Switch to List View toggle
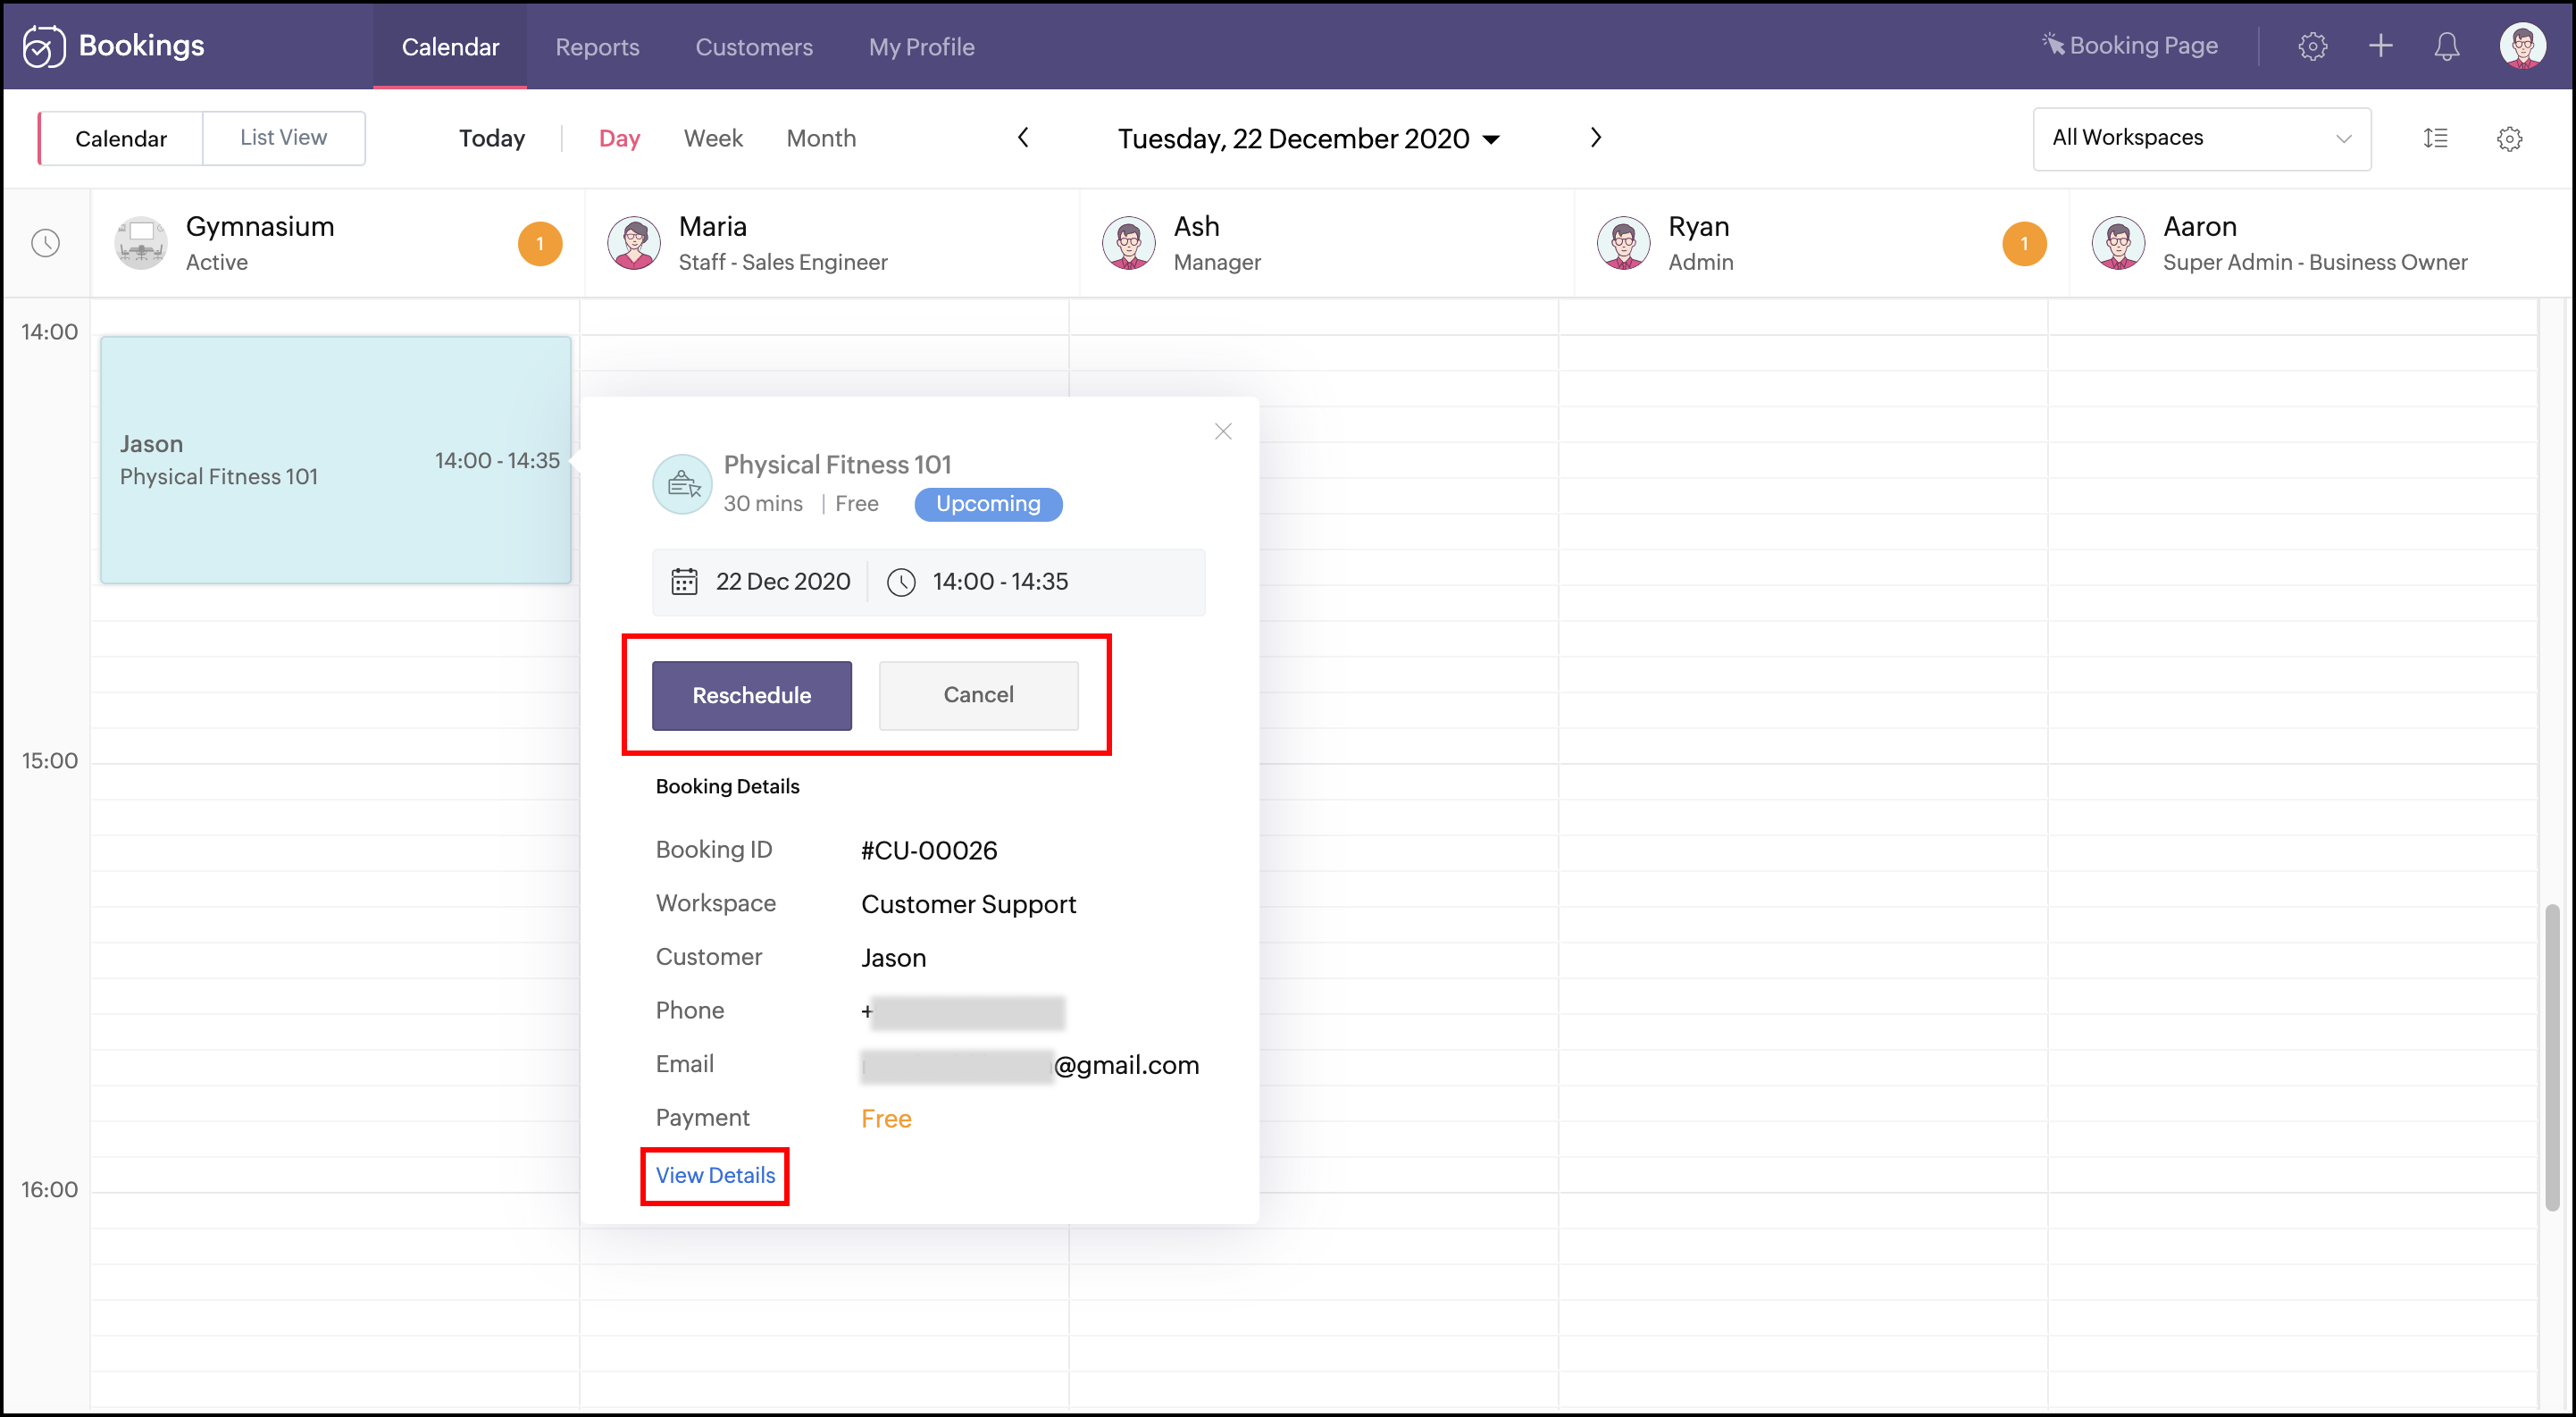 [283, 138]
